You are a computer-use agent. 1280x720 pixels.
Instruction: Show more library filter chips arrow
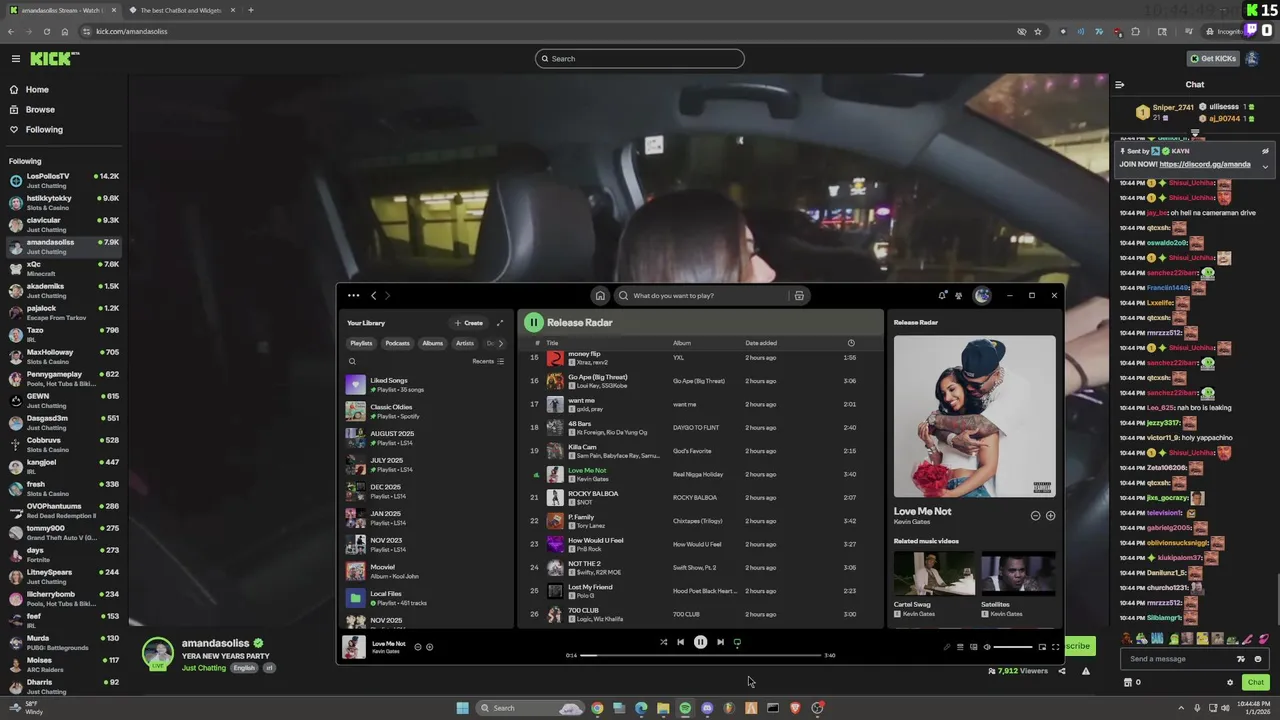(501, 343)
